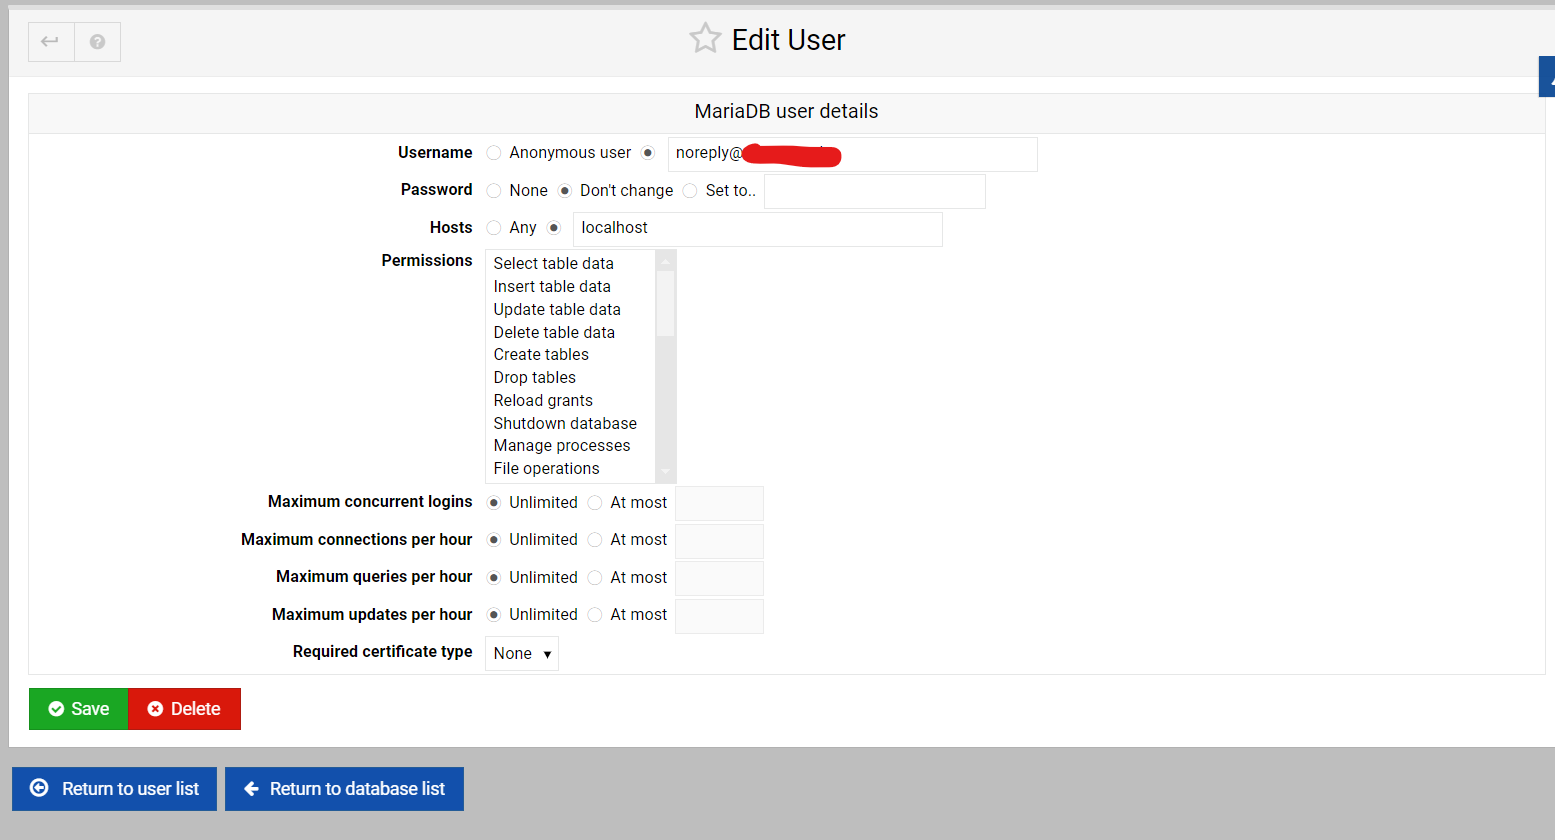Choose the password None option
Viewport: 1555px width, 840px height.
(x=494, y=191)
